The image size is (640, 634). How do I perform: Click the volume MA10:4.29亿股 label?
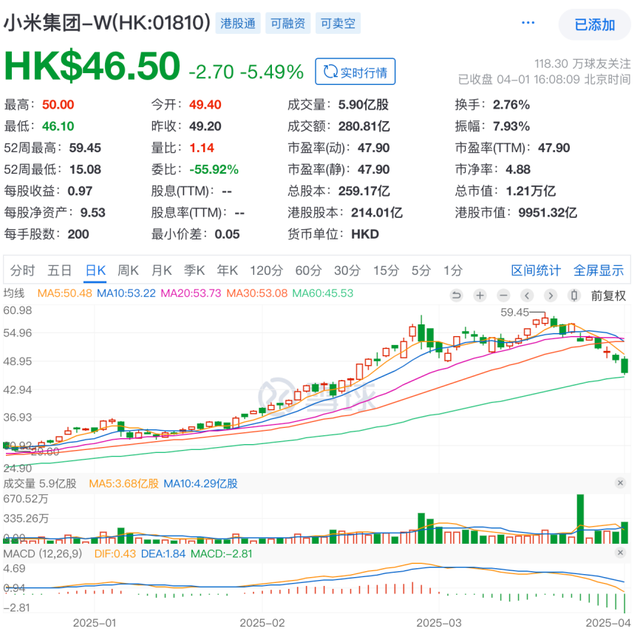[x=200, y=484]
